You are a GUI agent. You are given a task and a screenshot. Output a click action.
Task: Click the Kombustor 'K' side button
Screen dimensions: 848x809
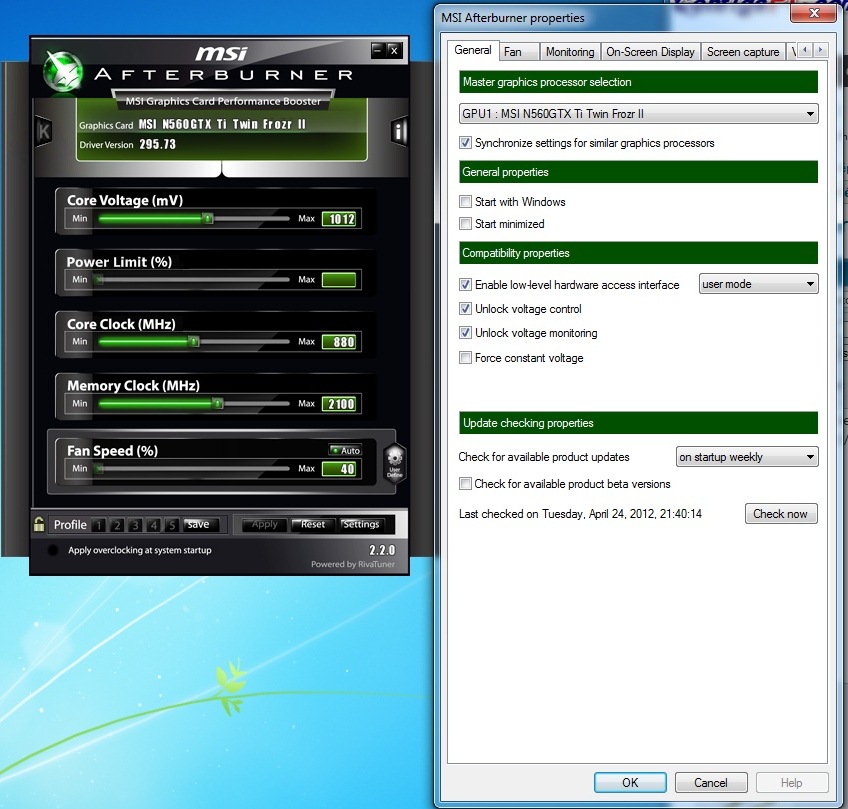click(44, 131)
